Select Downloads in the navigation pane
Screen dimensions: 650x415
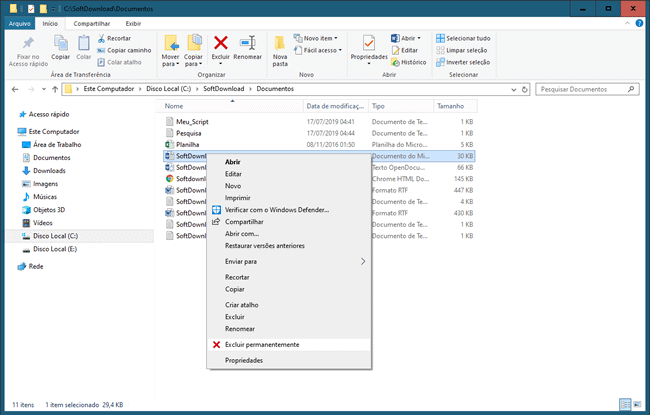(x=49, y=170)
